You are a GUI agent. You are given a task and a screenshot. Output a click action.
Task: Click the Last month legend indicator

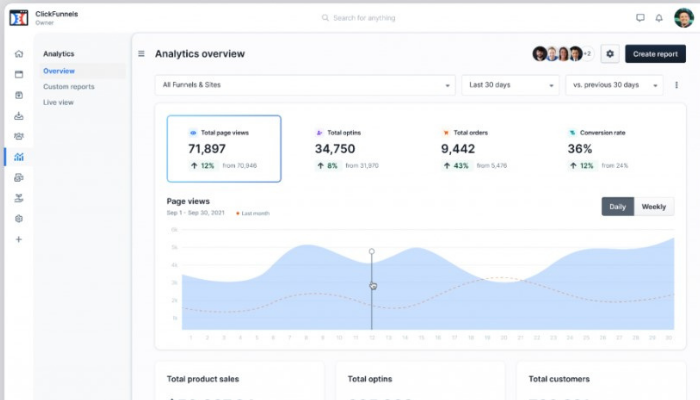253,213
